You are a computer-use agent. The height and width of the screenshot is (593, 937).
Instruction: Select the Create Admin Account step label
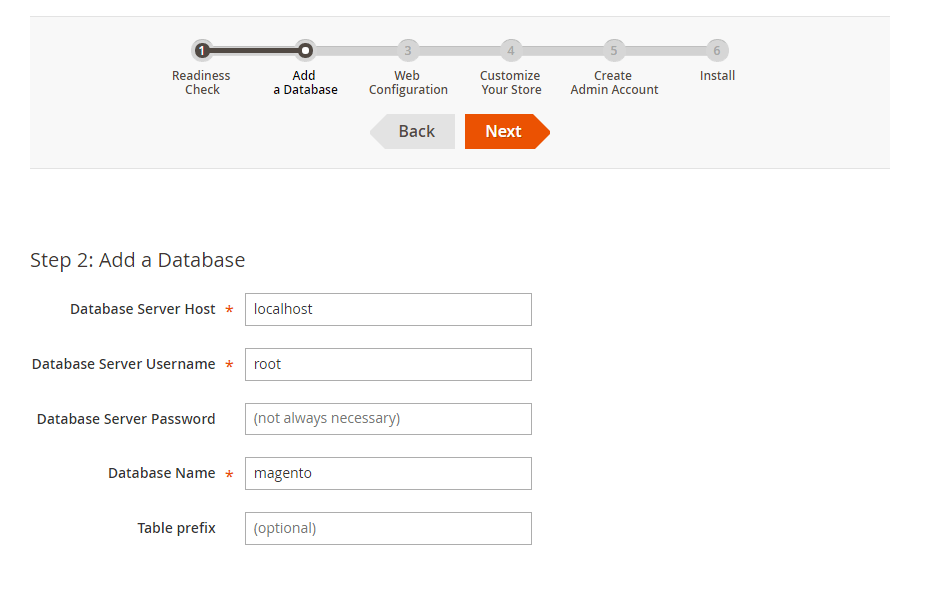click(614, 83)
